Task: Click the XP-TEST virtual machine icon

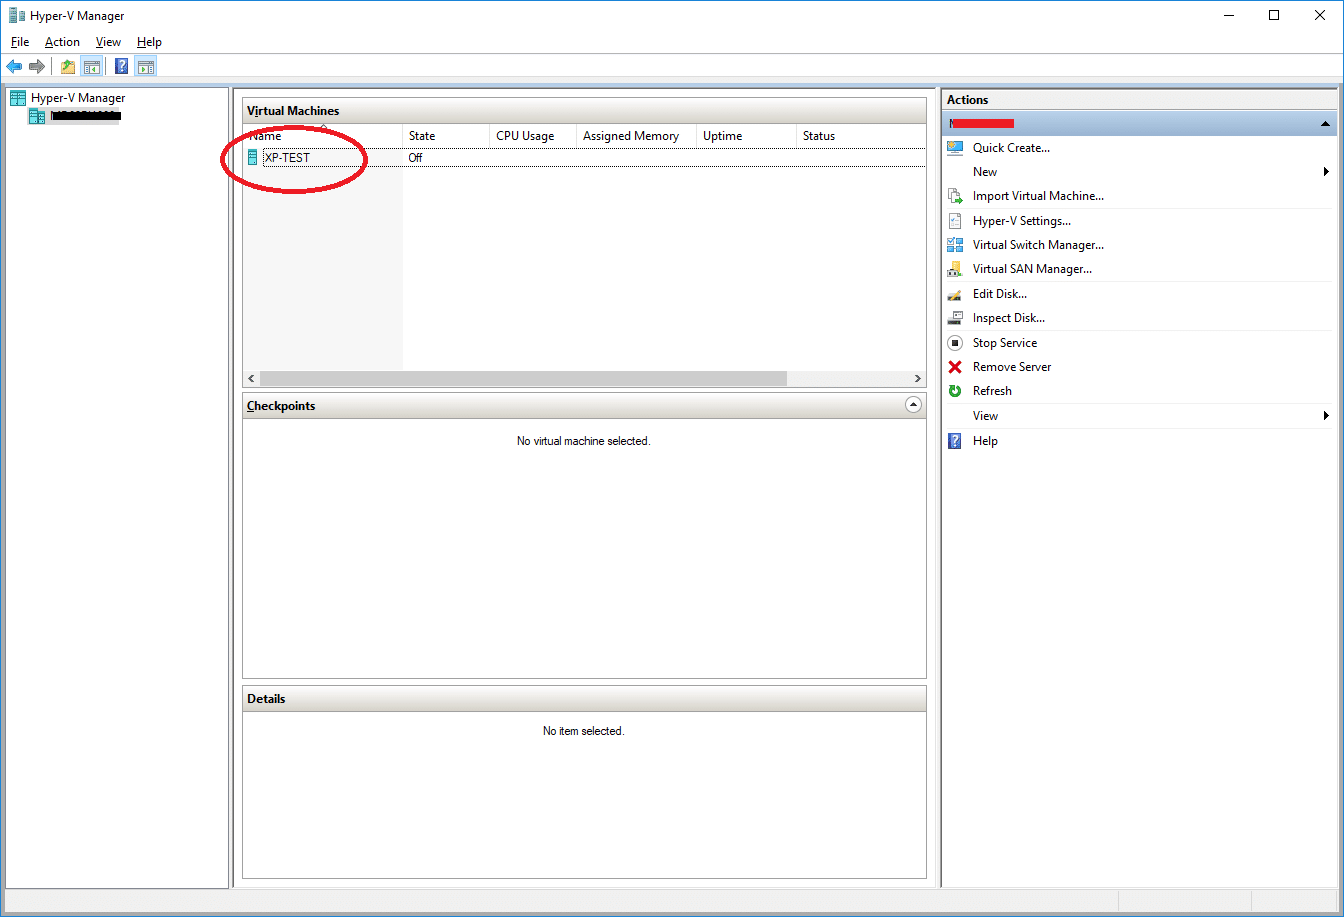Action: point(253,157)
